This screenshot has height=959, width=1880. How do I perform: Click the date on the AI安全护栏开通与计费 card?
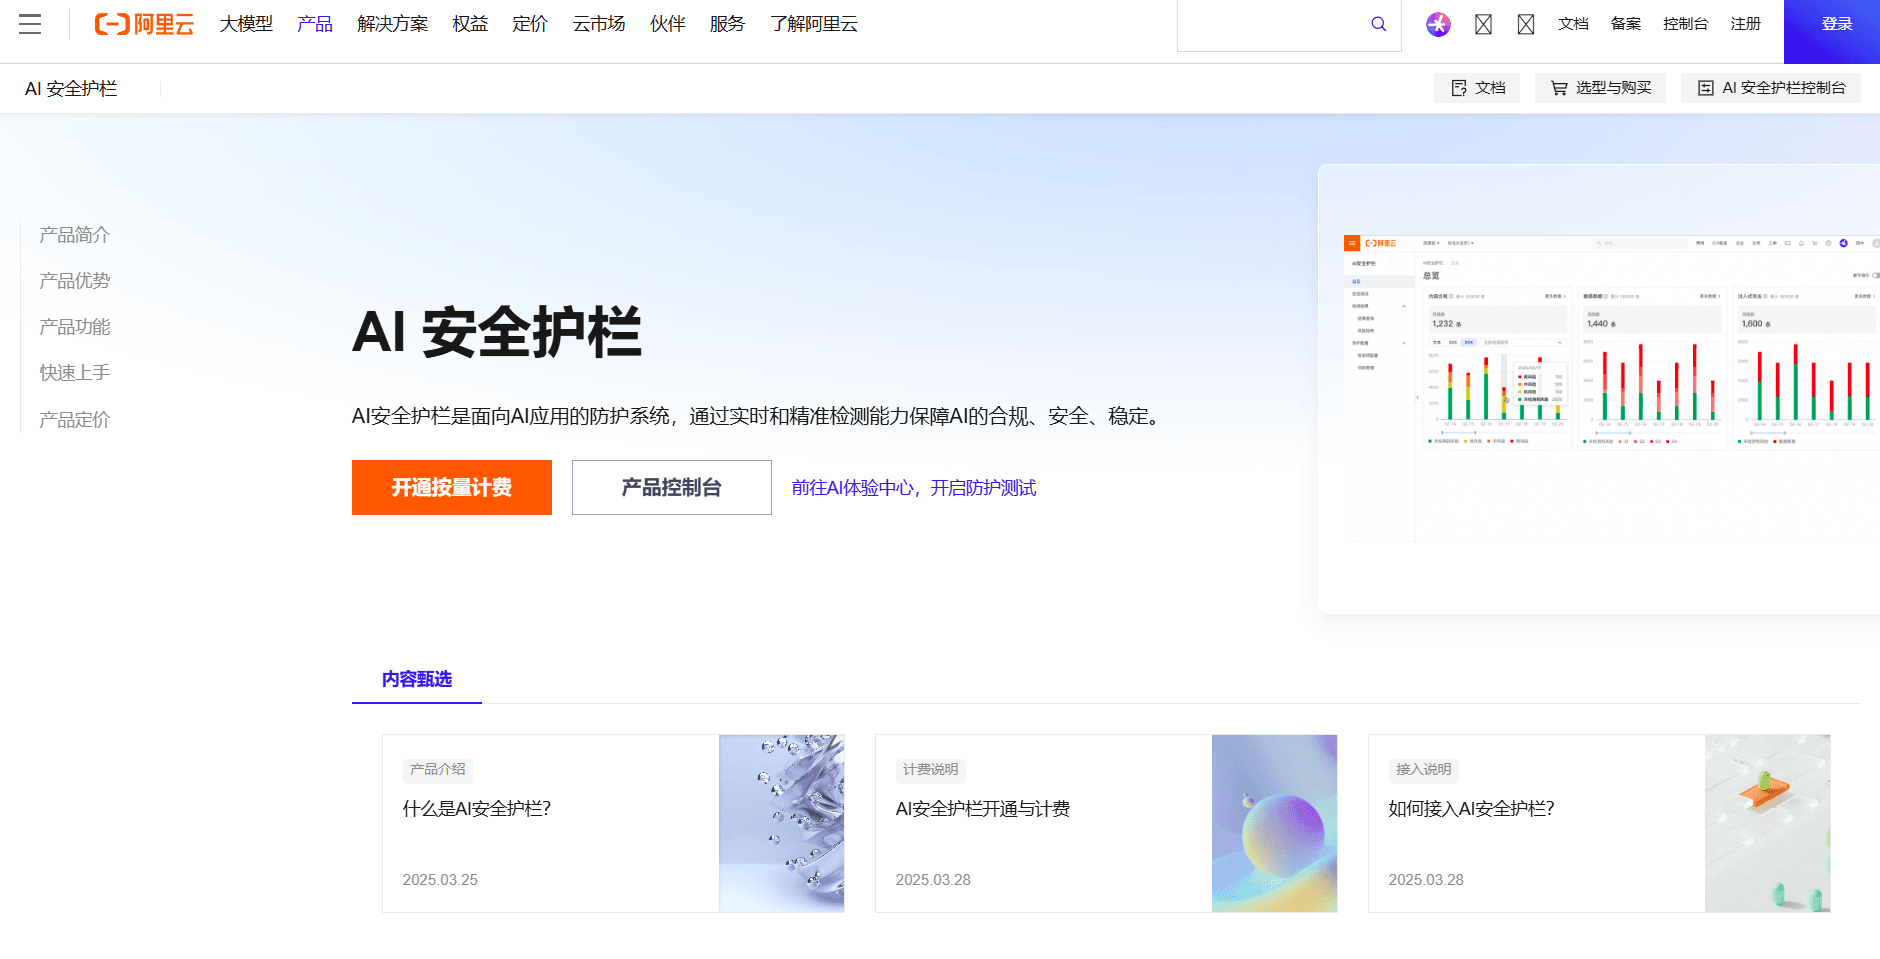(x=933, y=880)
